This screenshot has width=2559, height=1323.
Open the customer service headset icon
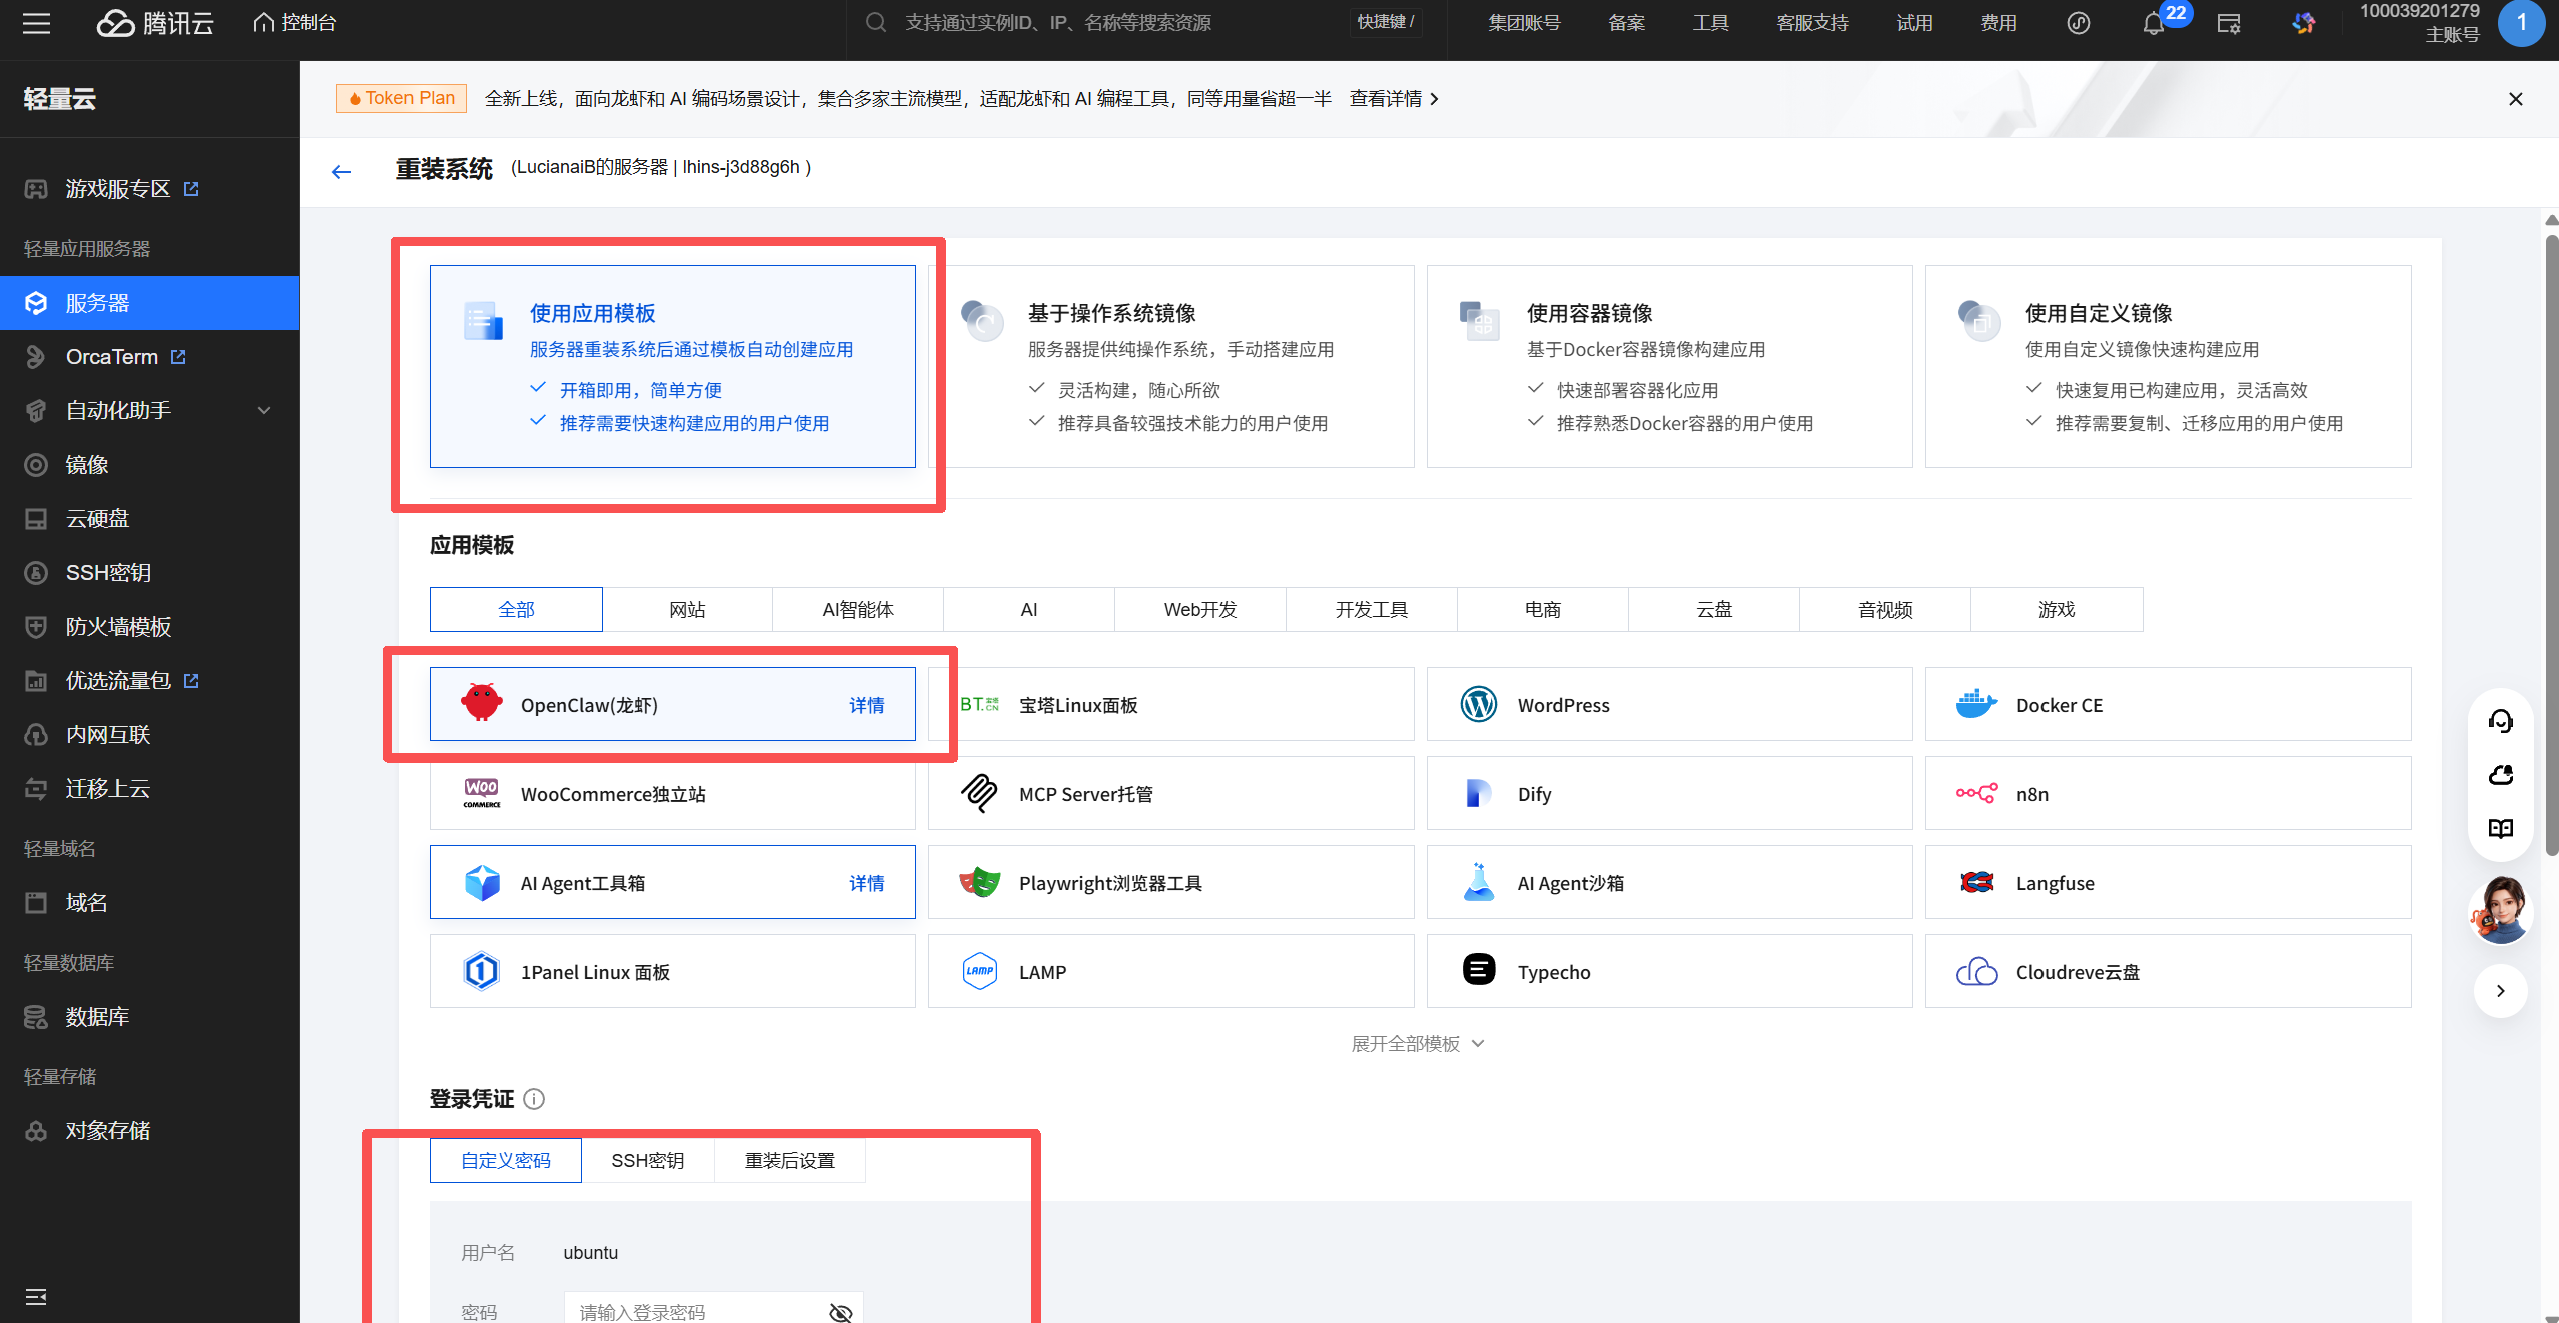click(x=2500, y=721)
